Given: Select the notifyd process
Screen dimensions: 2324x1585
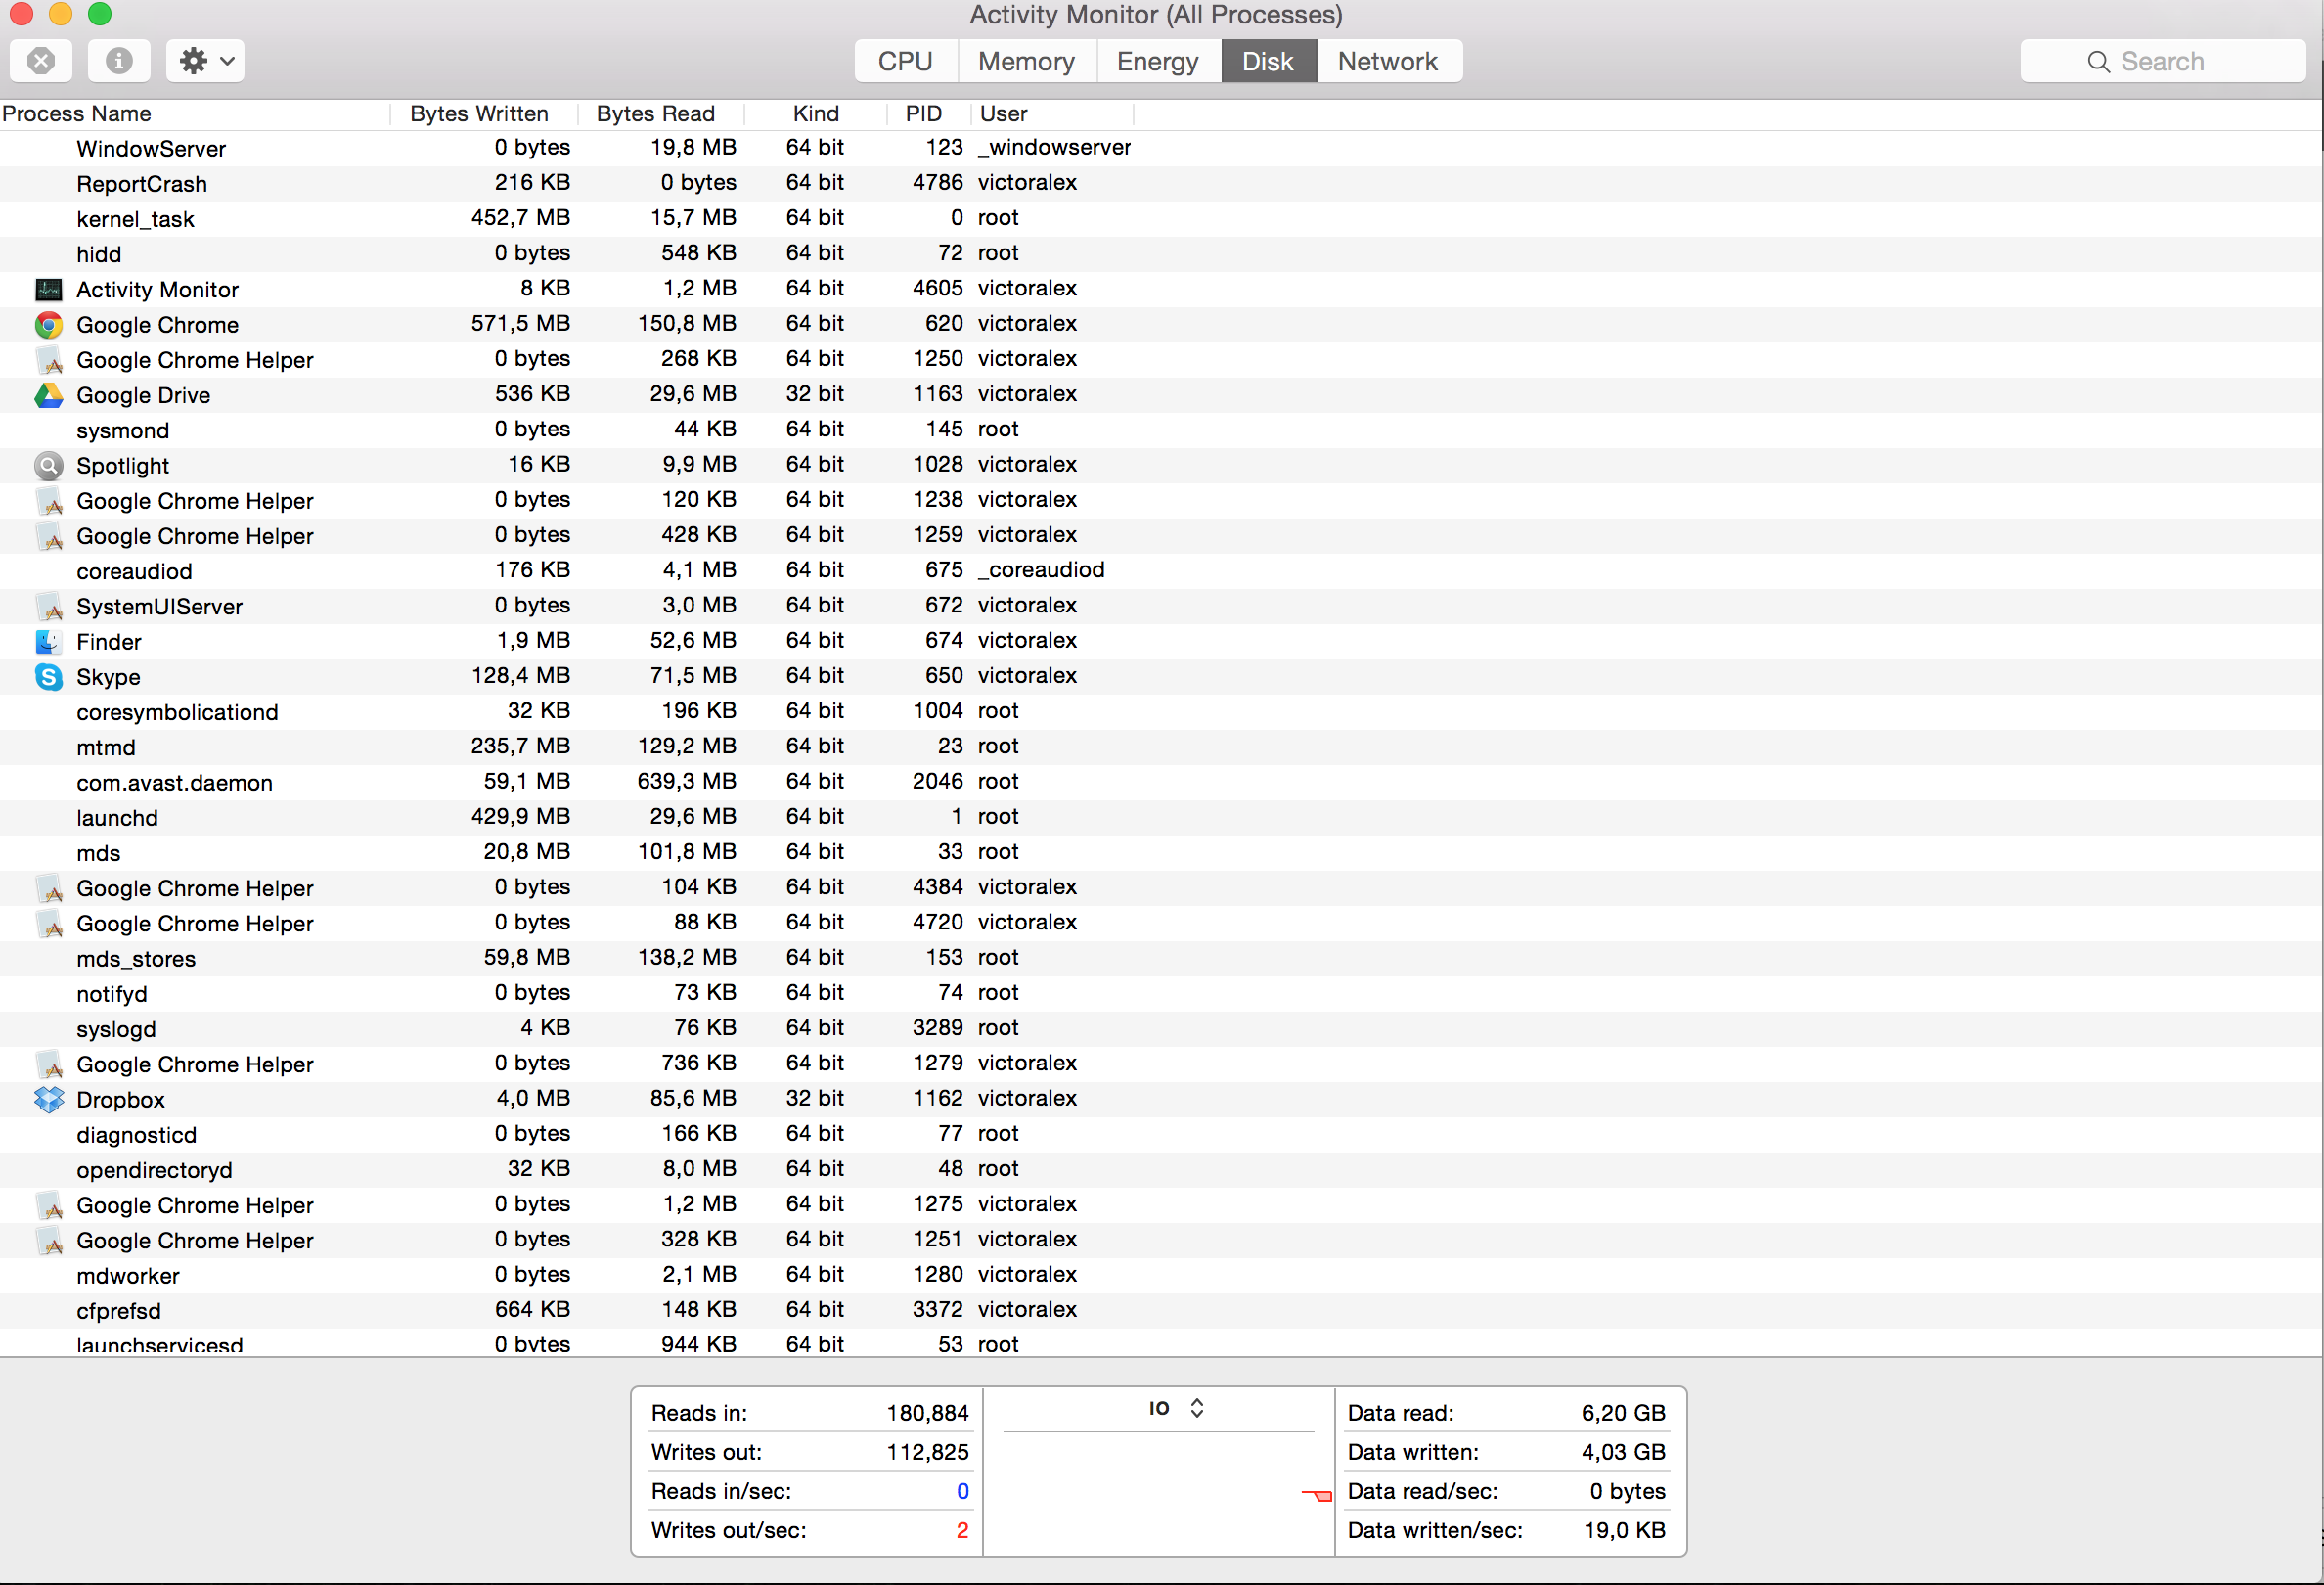Looking at the screenshot, I should click(x=1161, y=994).
